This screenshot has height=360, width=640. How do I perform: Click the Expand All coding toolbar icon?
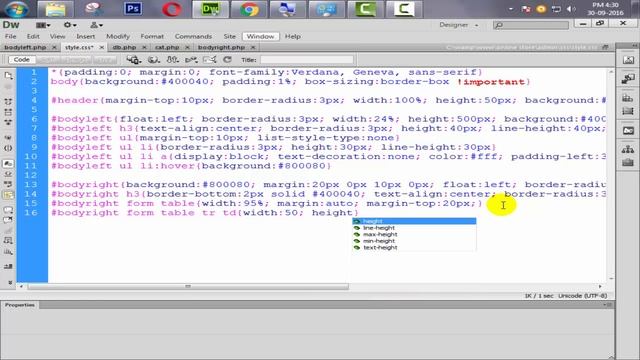click(x=8, y=122)
